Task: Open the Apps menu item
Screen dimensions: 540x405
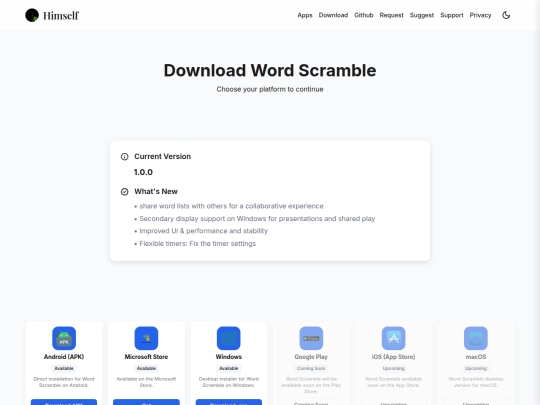Action: [305, 15]
